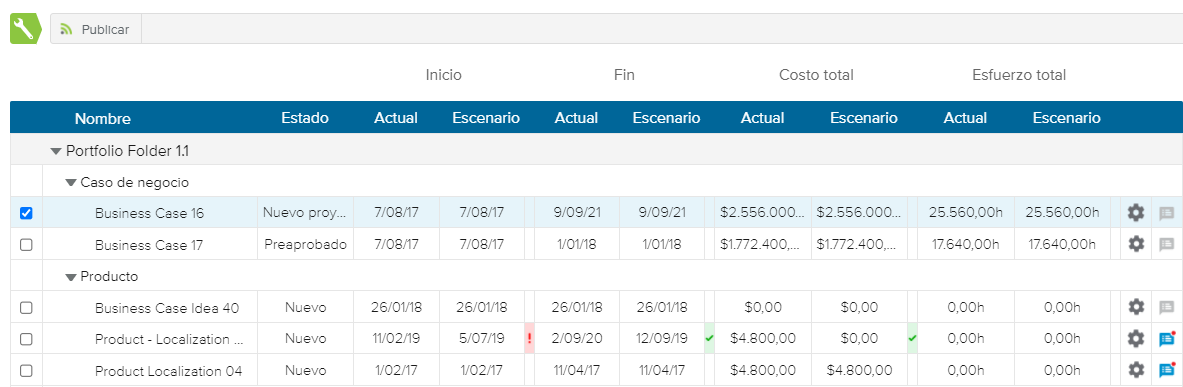Open blue comment icon for Product Localization 04
The image size is (1183, 387).
[x=1166, y=370]
